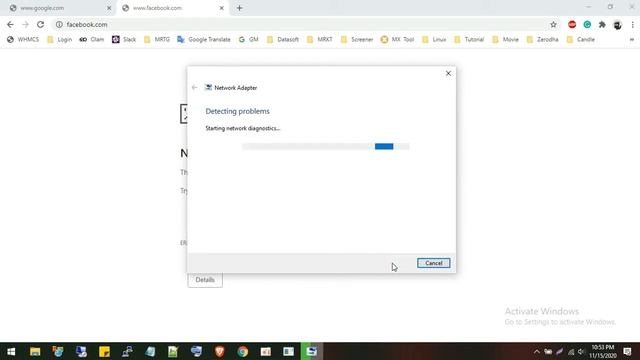The height and width of the screenshot is (360, 640).
Task: Click the back arrow in the Network Adapter dialog
Action: pyautogui.click(x=195, y=87)
